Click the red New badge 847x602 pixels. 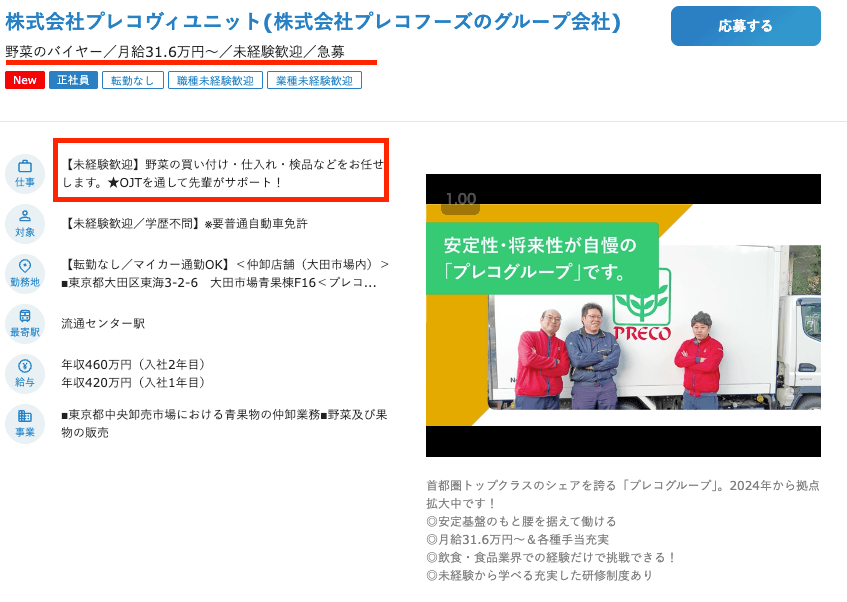coord(25,80)
